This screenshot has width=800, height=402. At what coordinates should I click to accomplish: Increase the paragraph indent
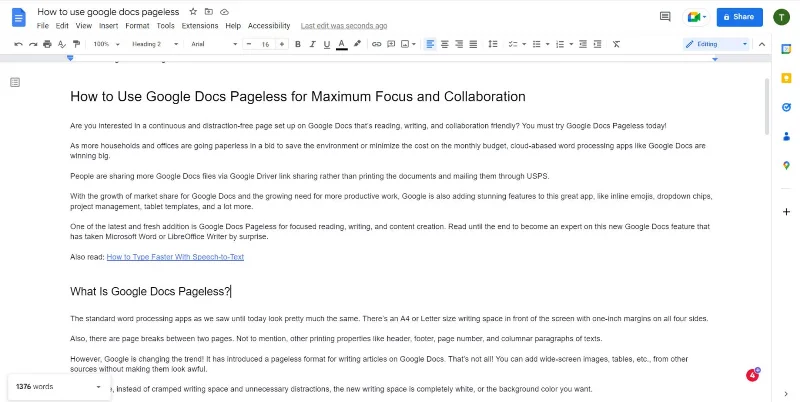click(x=597, y=44)
